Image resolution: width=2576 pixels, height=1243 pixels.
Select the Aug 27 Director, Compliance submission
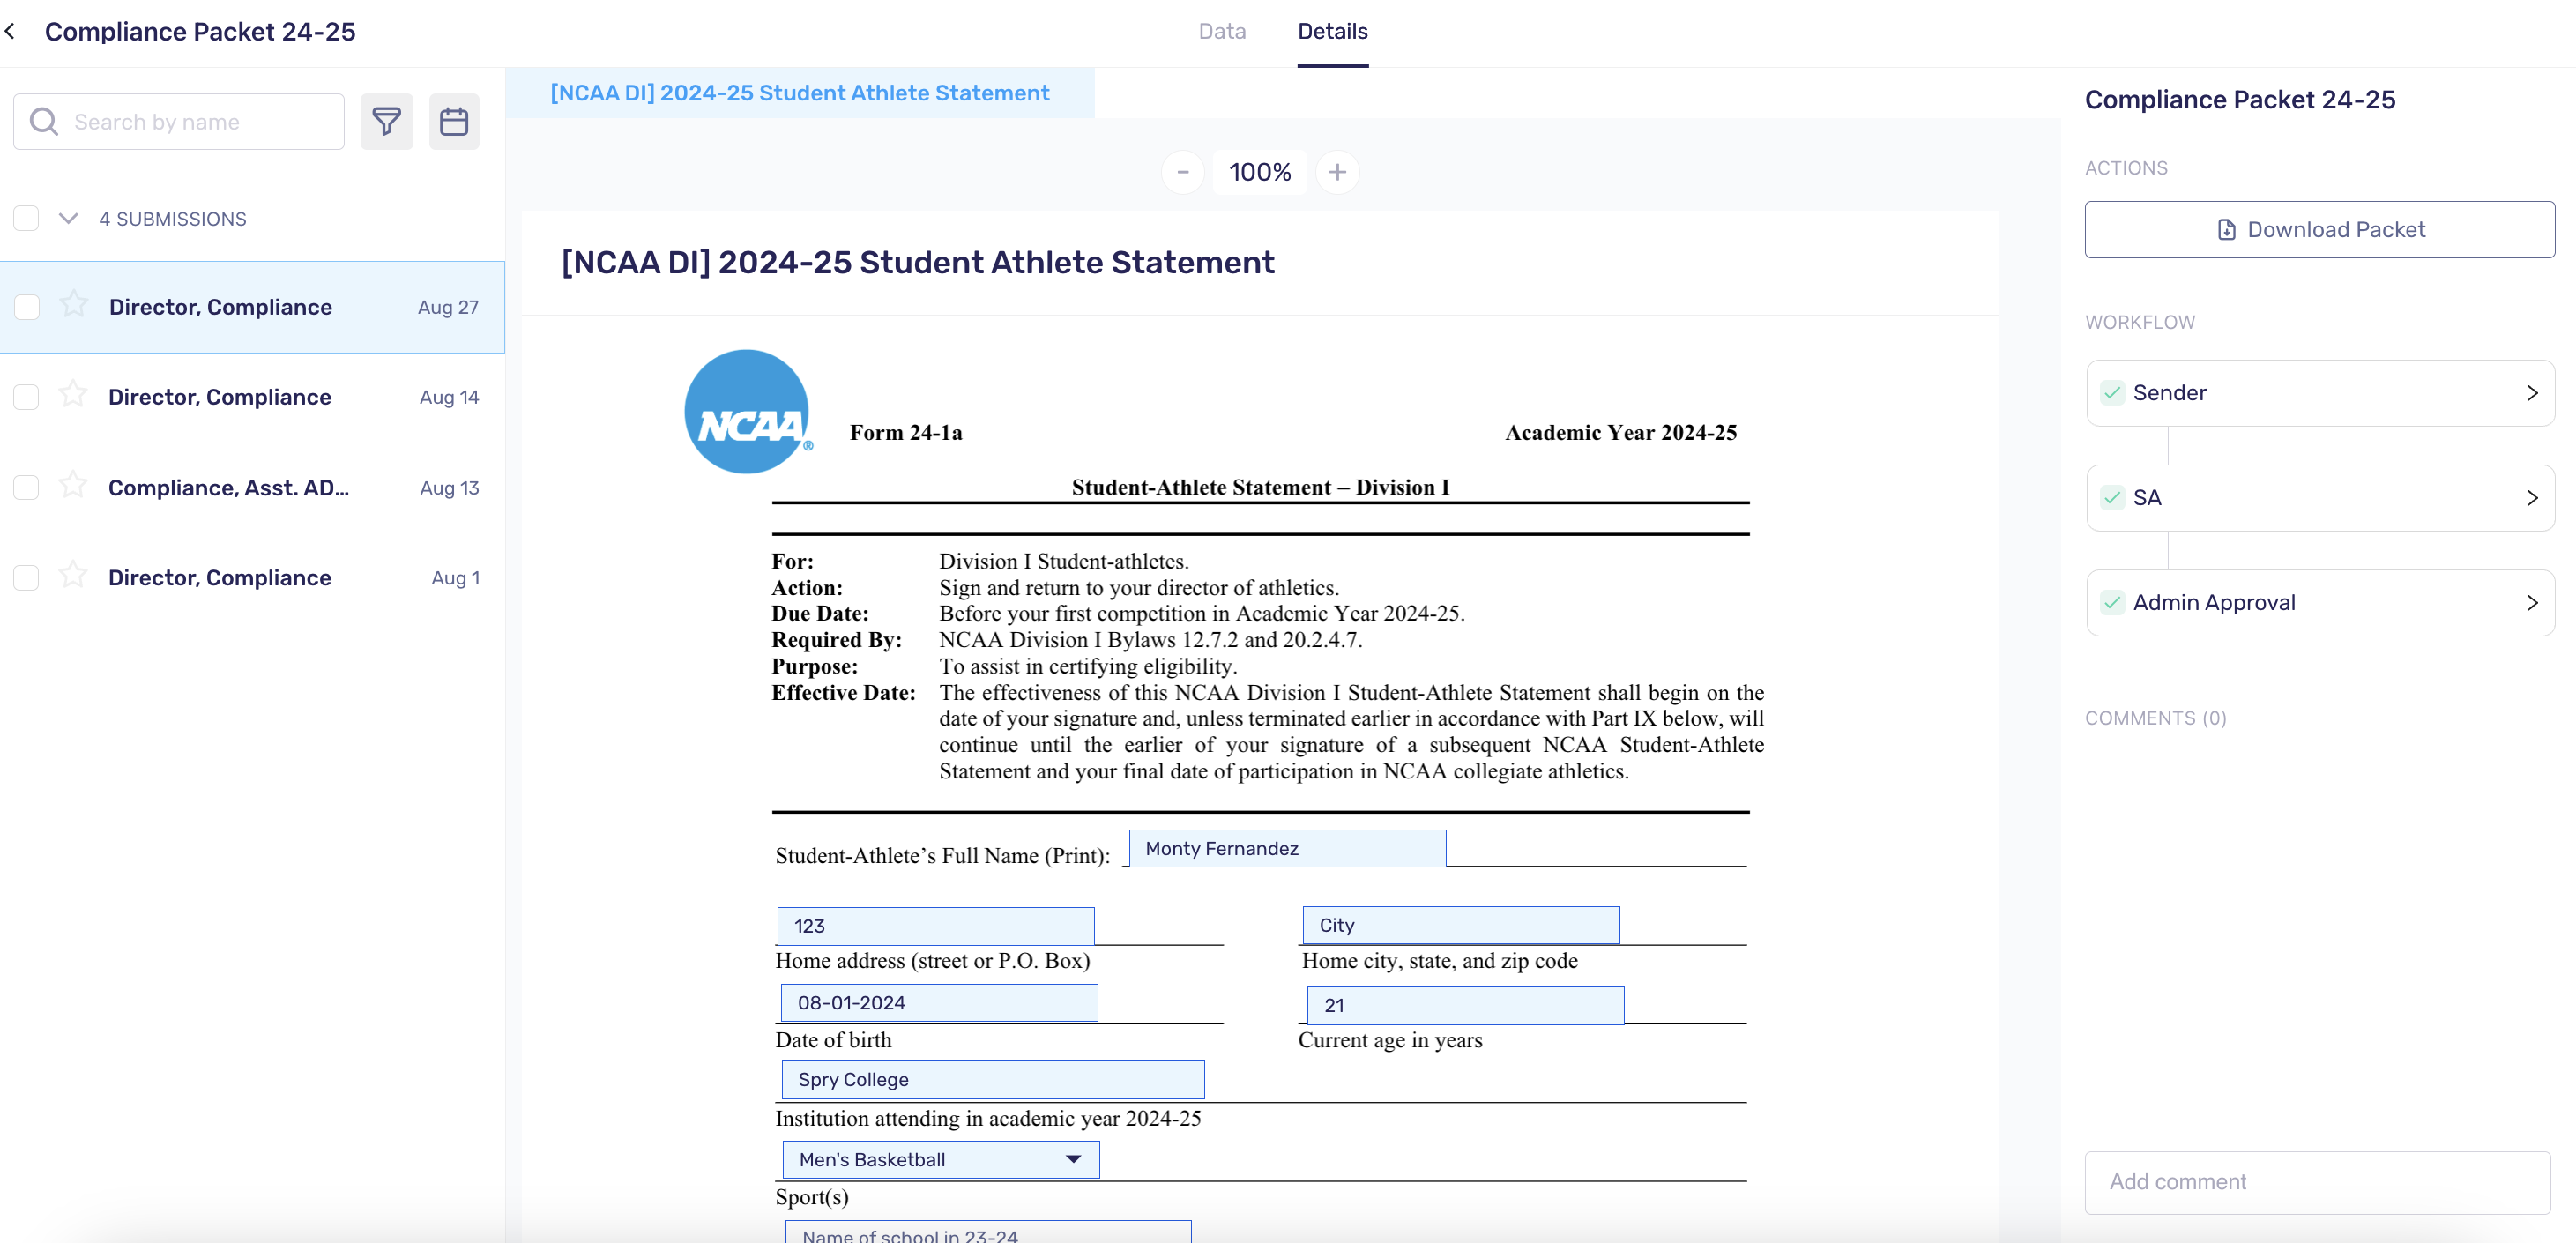pyautogui.click(x=252, y=307)
